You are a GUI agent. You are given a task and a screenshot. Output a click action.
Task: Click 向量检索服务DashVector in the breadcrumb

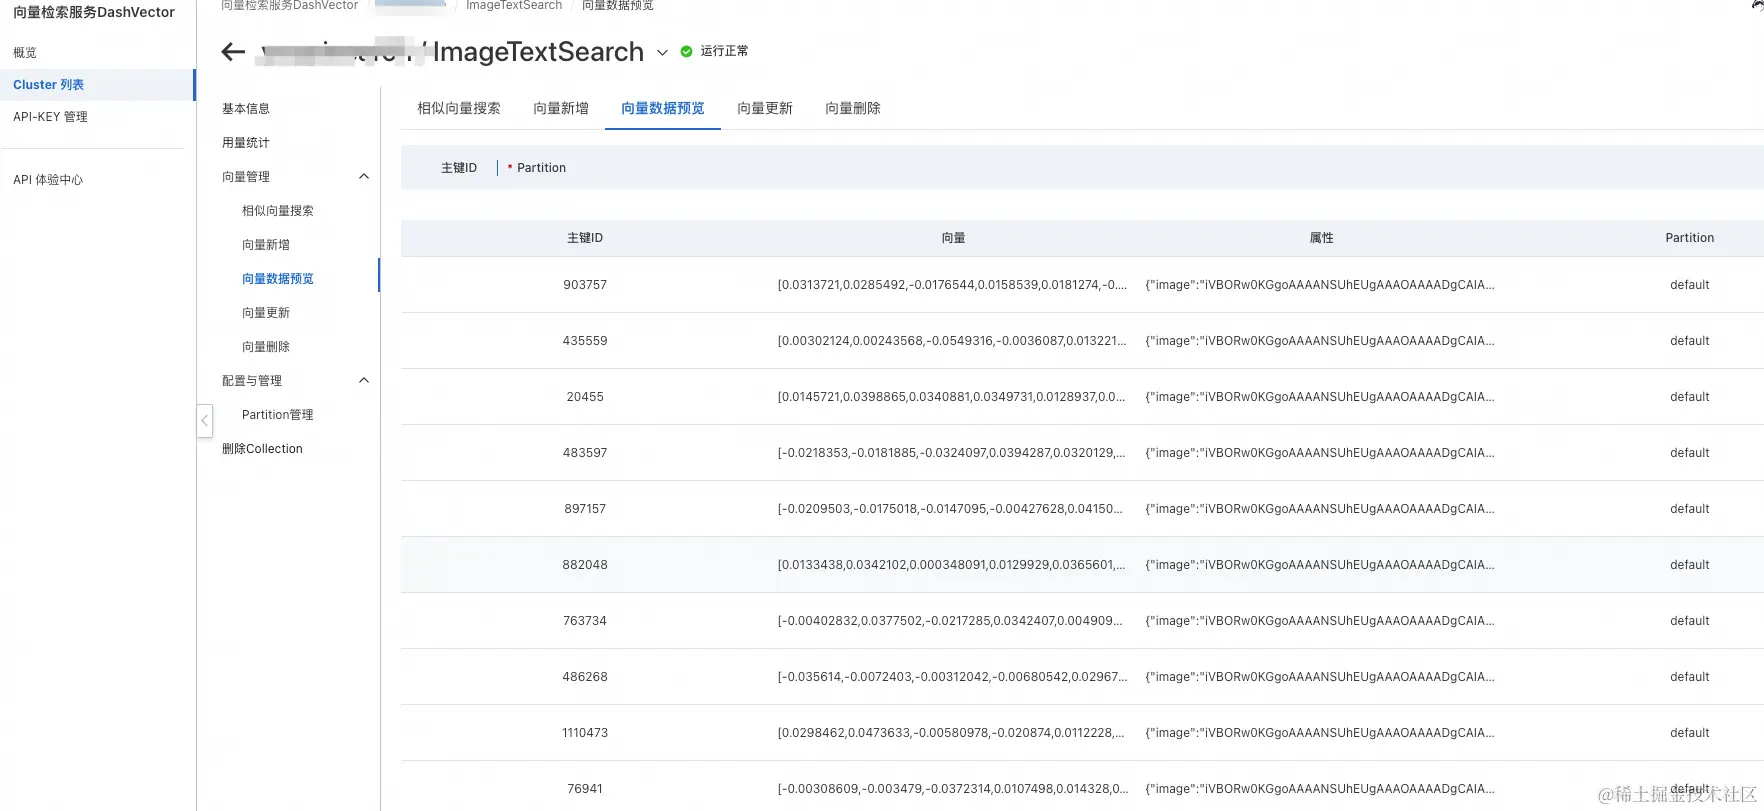click(x=289, y=5)
